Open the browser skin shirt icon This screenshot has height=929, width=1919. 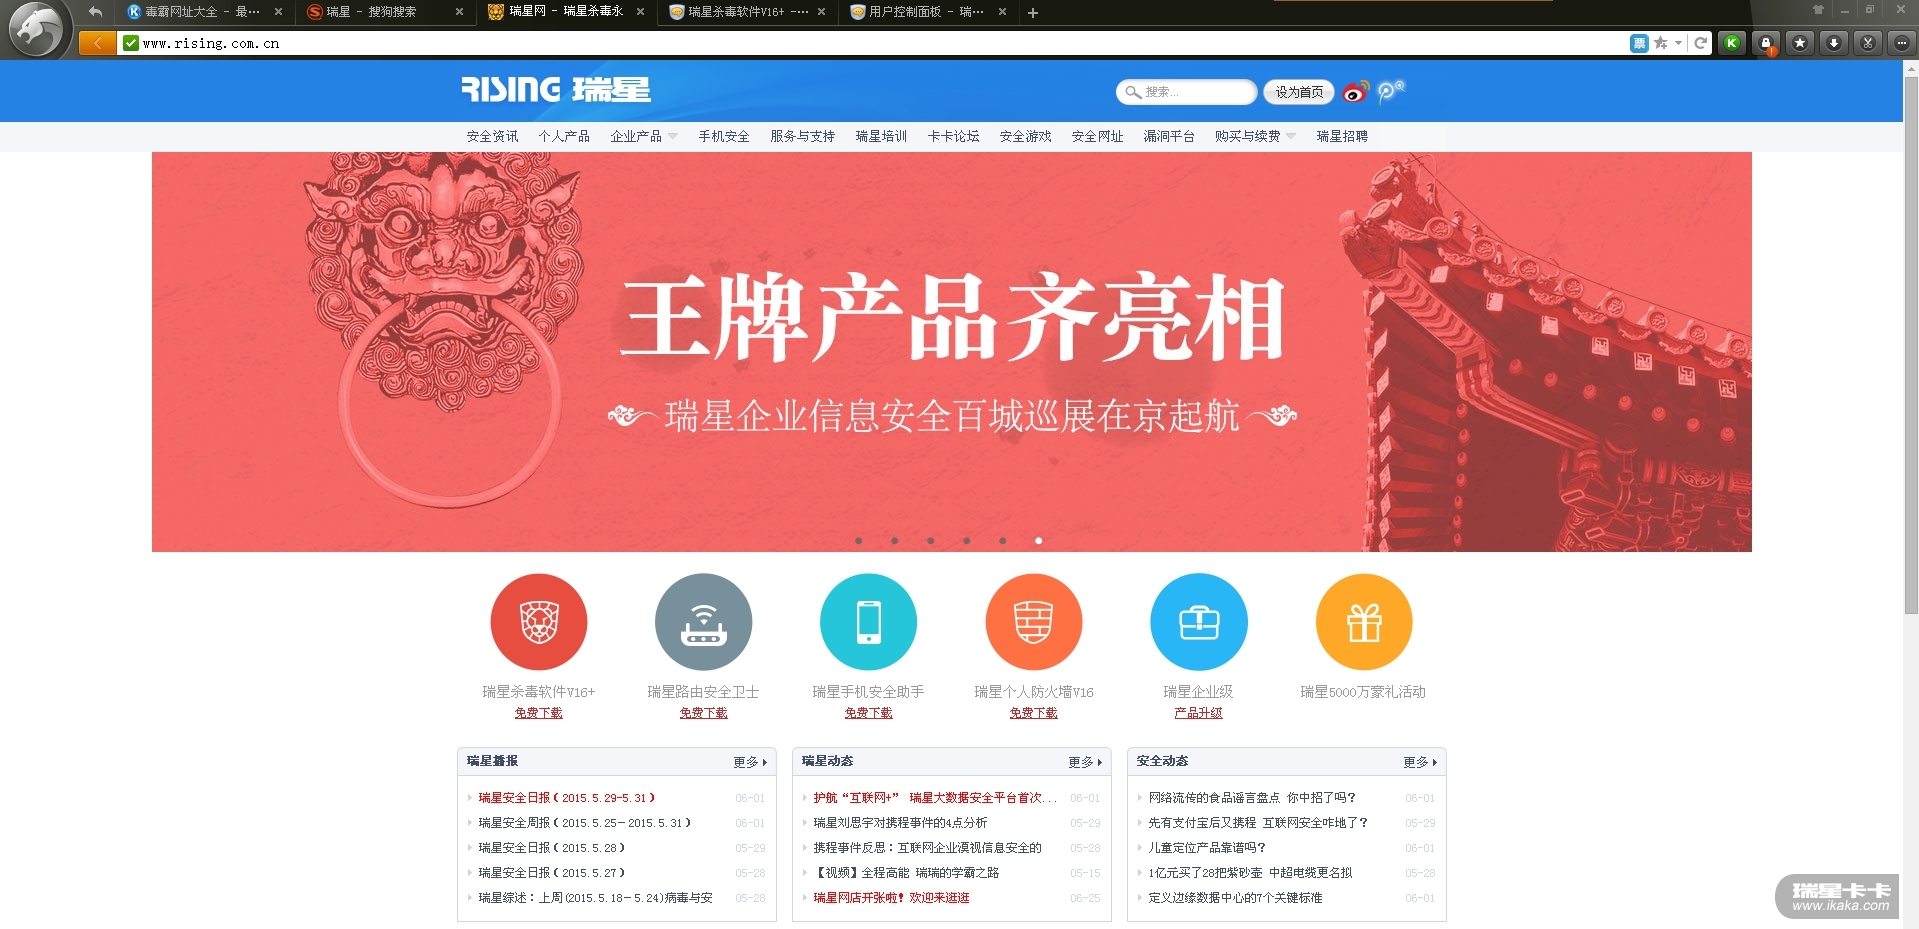pos(1818,9)
